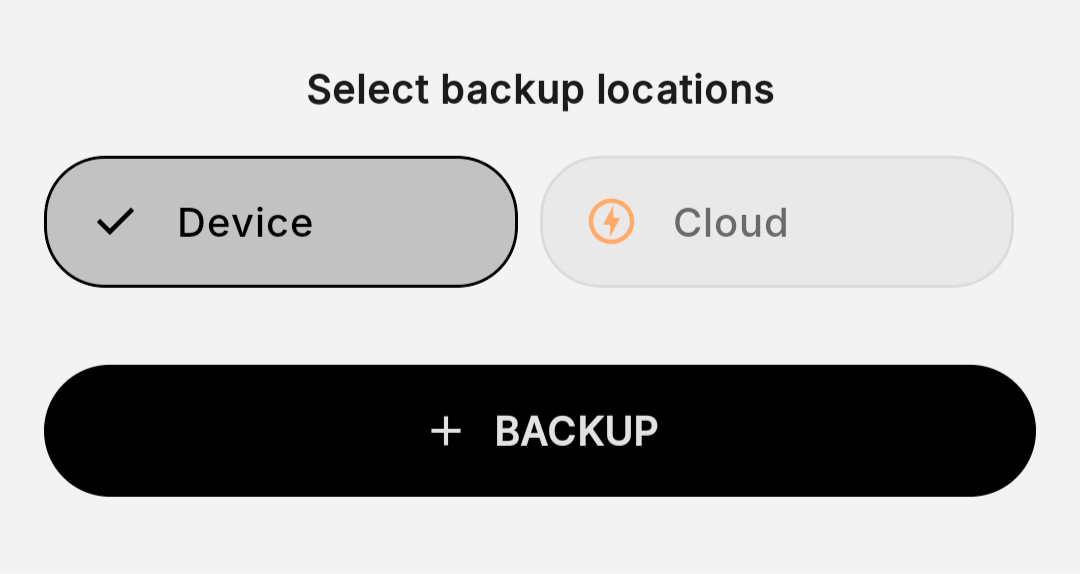Start backup with the BACKUP button
The width and height of the screenshot is (1080, 574).
[x=540, y=431]
